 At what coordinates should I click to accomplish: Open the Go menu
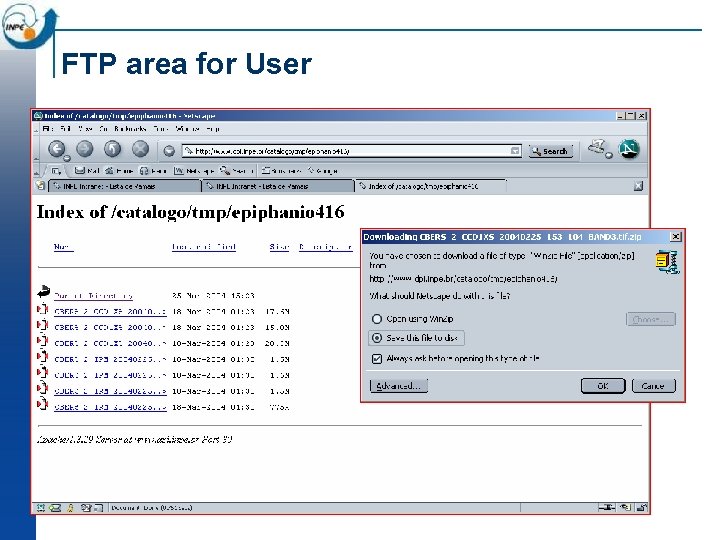coord(104,129)
